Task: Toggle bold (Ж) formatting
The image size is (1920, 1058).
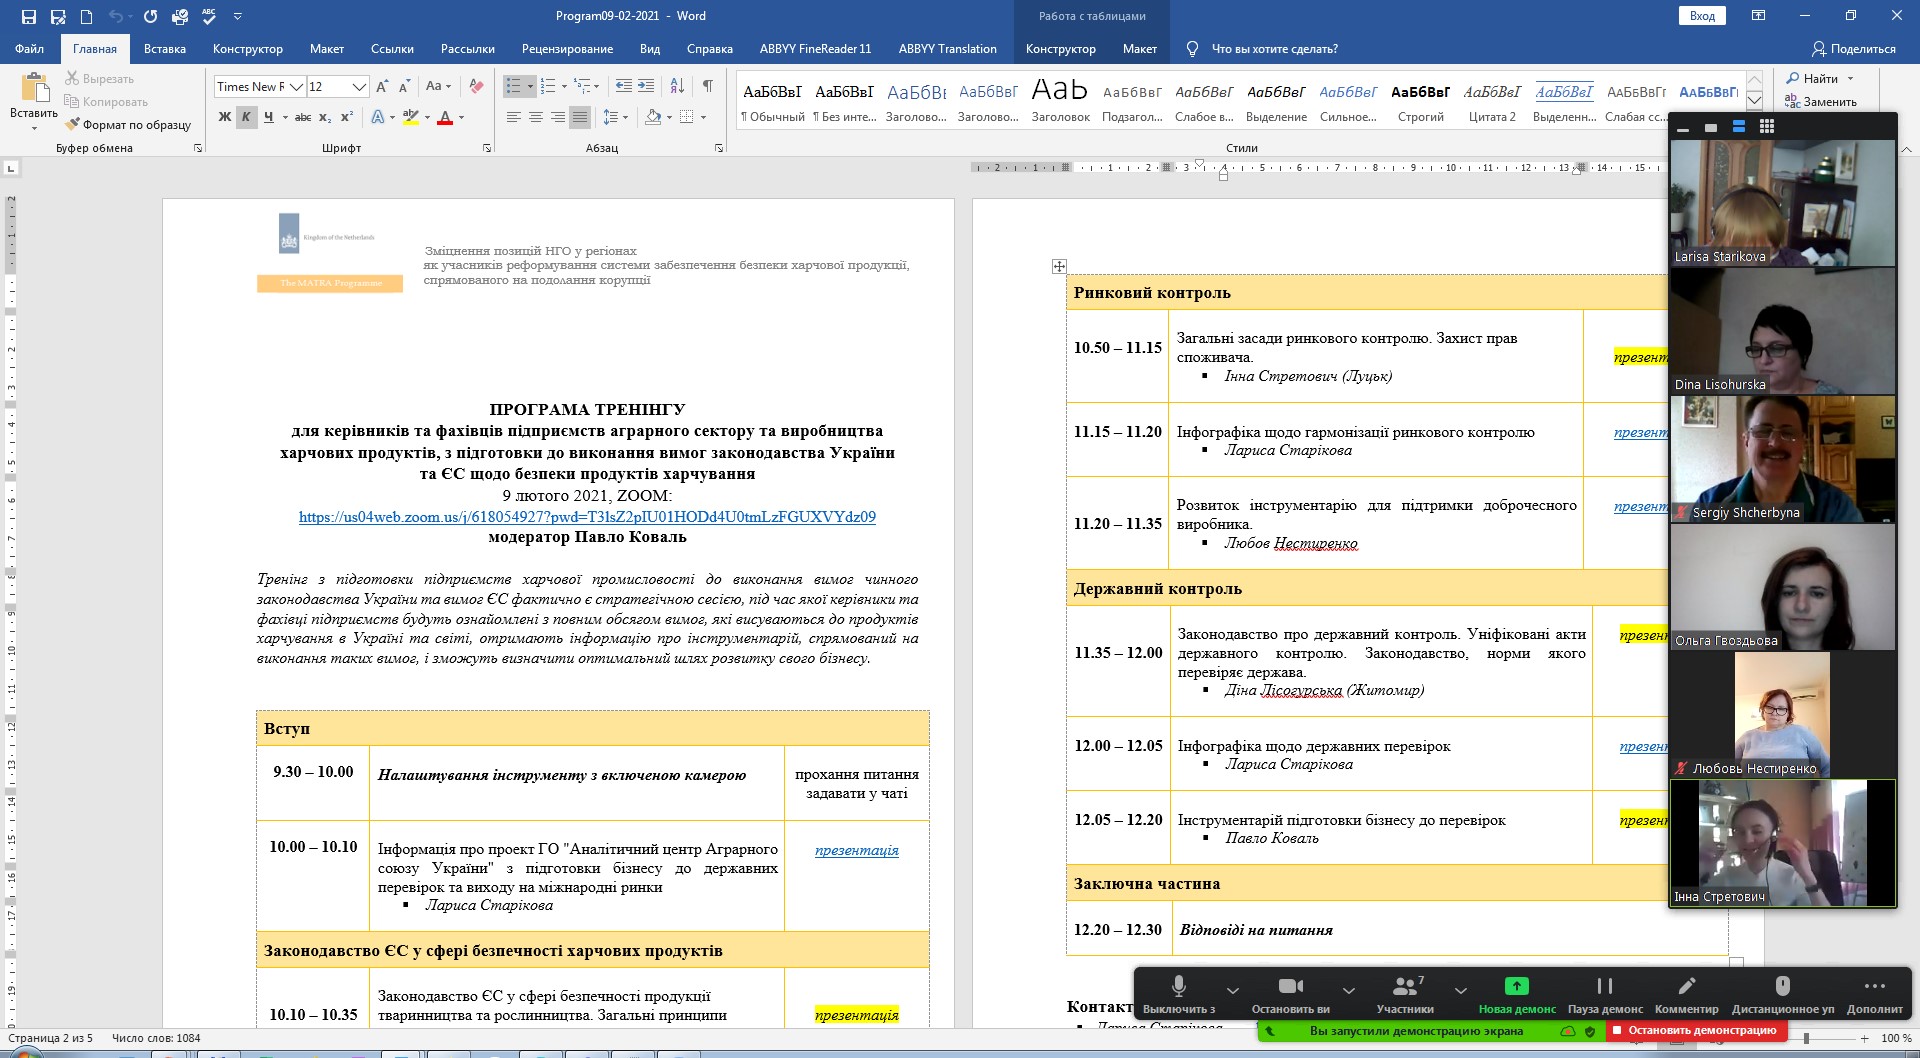Action: 225,117
